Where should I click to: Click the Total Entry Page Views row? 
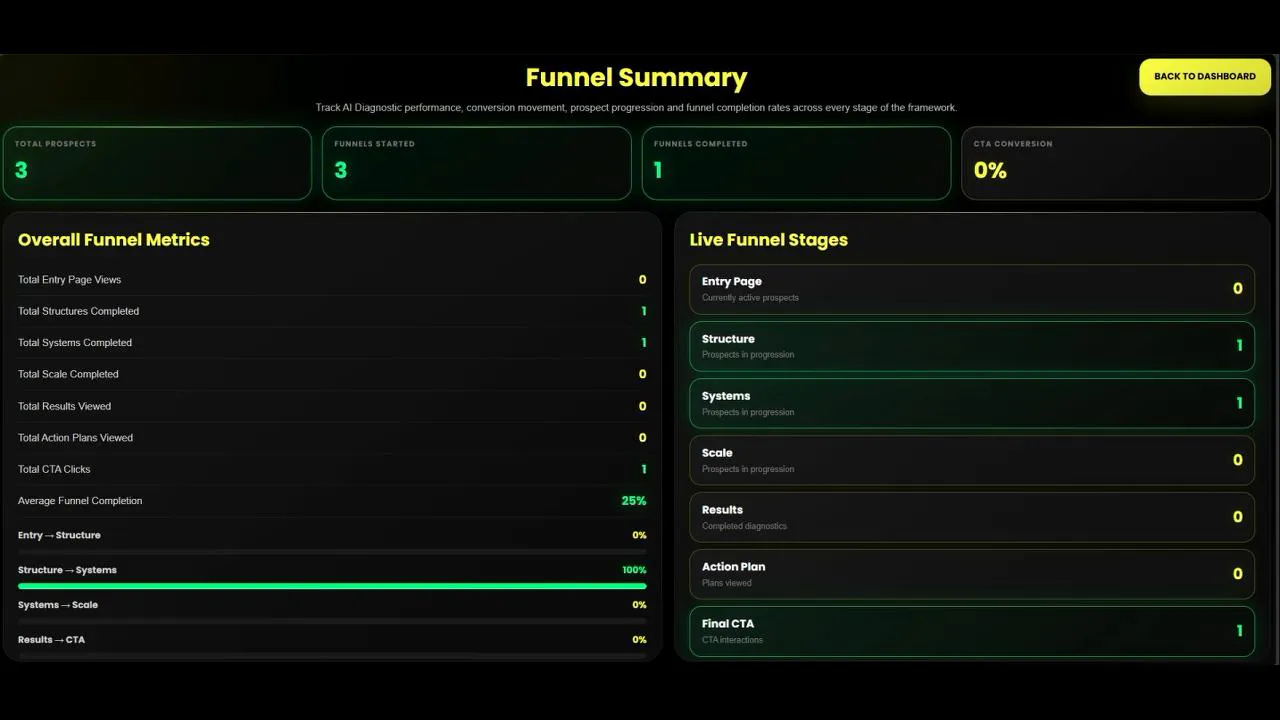pyautogui.click(x=332, y=280)
